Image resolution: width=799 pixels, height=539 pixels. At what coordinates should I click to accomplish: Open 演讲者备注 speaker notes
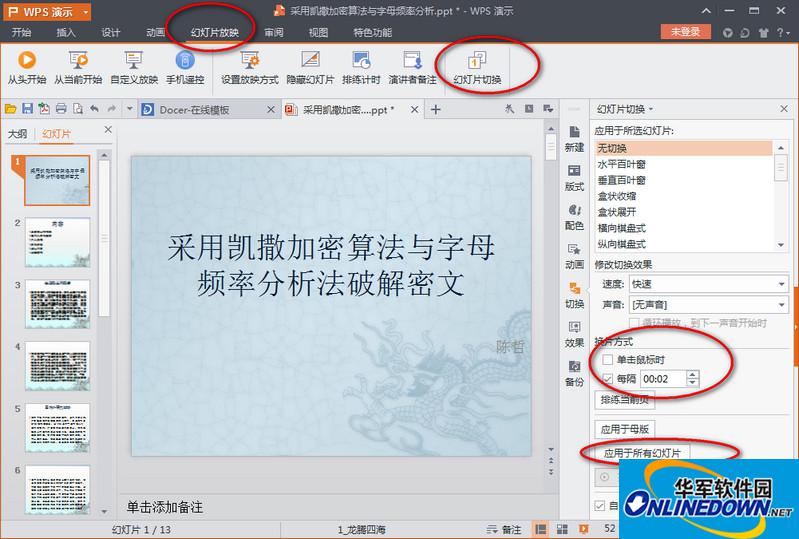[x=412, y=67]
